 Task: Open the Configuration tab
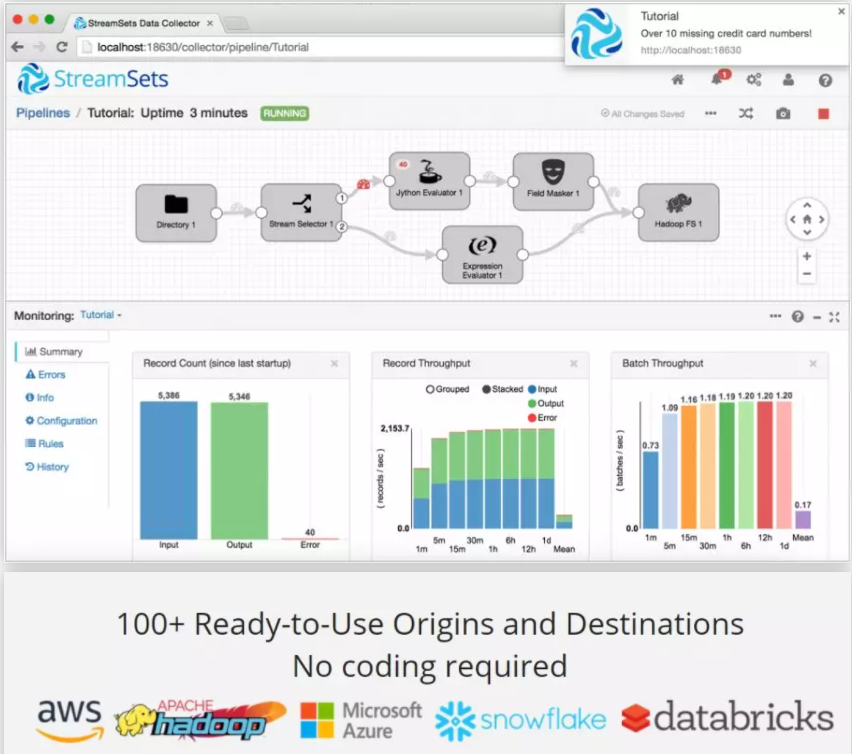click(x=61, y=421)
